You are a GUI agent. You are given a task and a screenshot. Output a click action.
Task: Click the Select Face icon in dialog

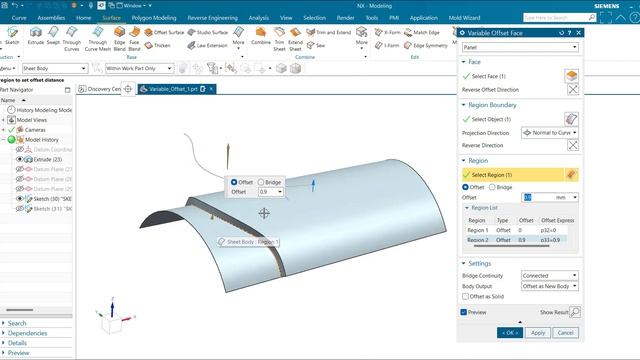pos(571,76)
